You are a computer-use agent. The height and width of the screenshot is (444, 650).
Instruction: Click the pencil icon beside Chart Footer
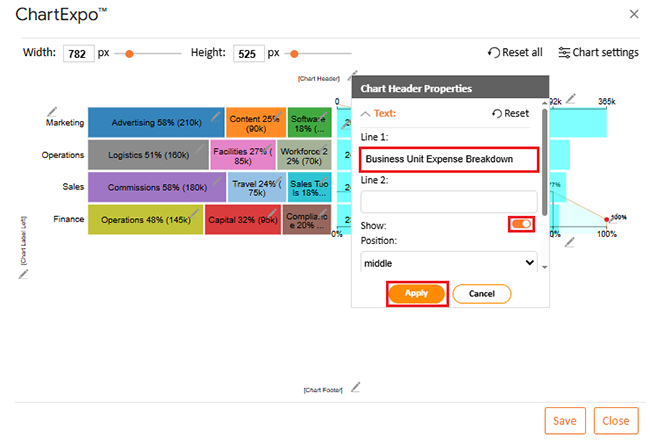pyautogui.click(x=354, y=388)
